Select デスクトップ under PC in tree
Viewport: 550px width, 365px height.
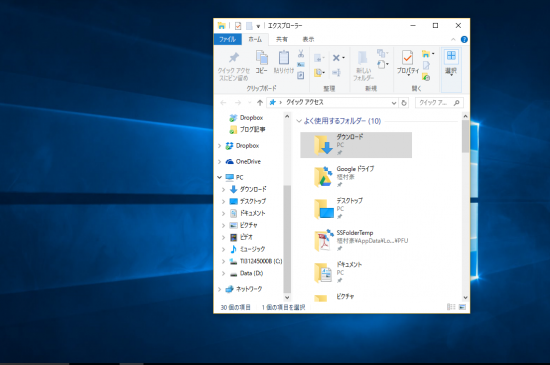248,202
